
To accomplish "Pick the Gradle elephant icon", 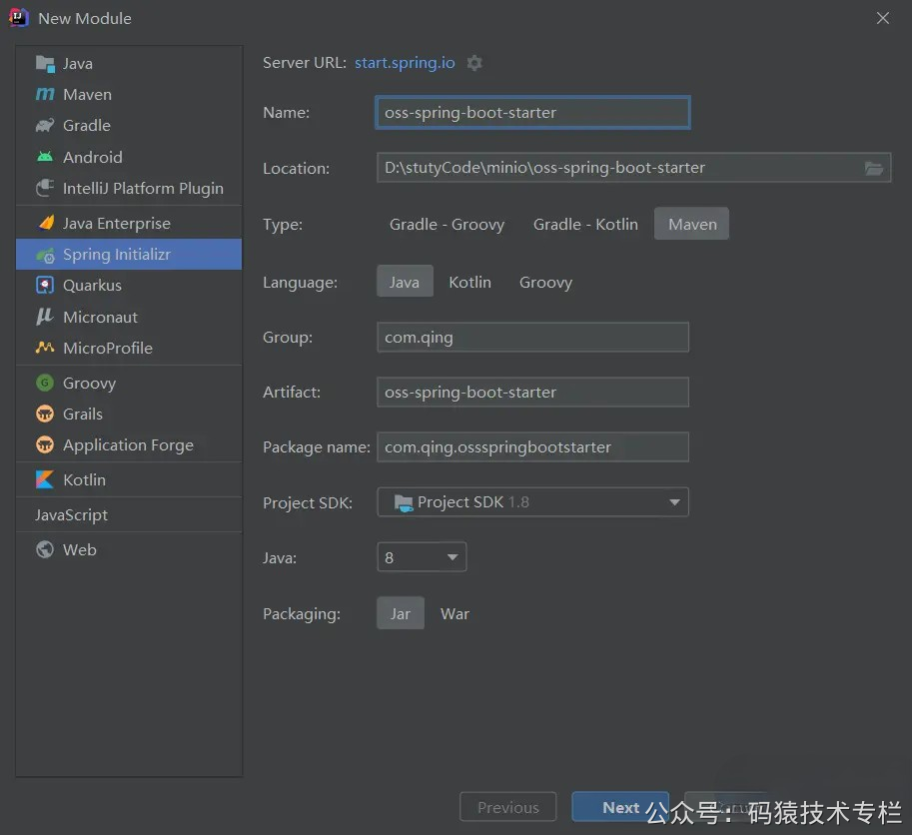I will click(x=45, y=126).
